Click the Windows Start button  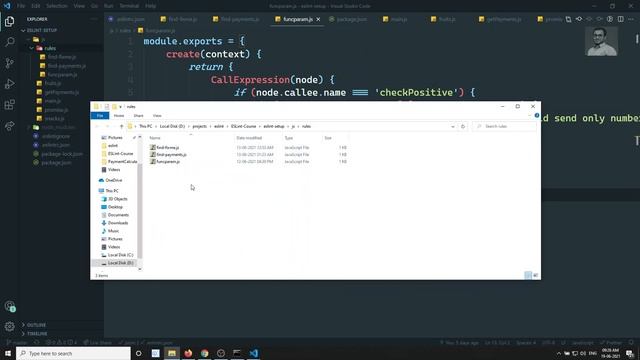tap(8, 353)
